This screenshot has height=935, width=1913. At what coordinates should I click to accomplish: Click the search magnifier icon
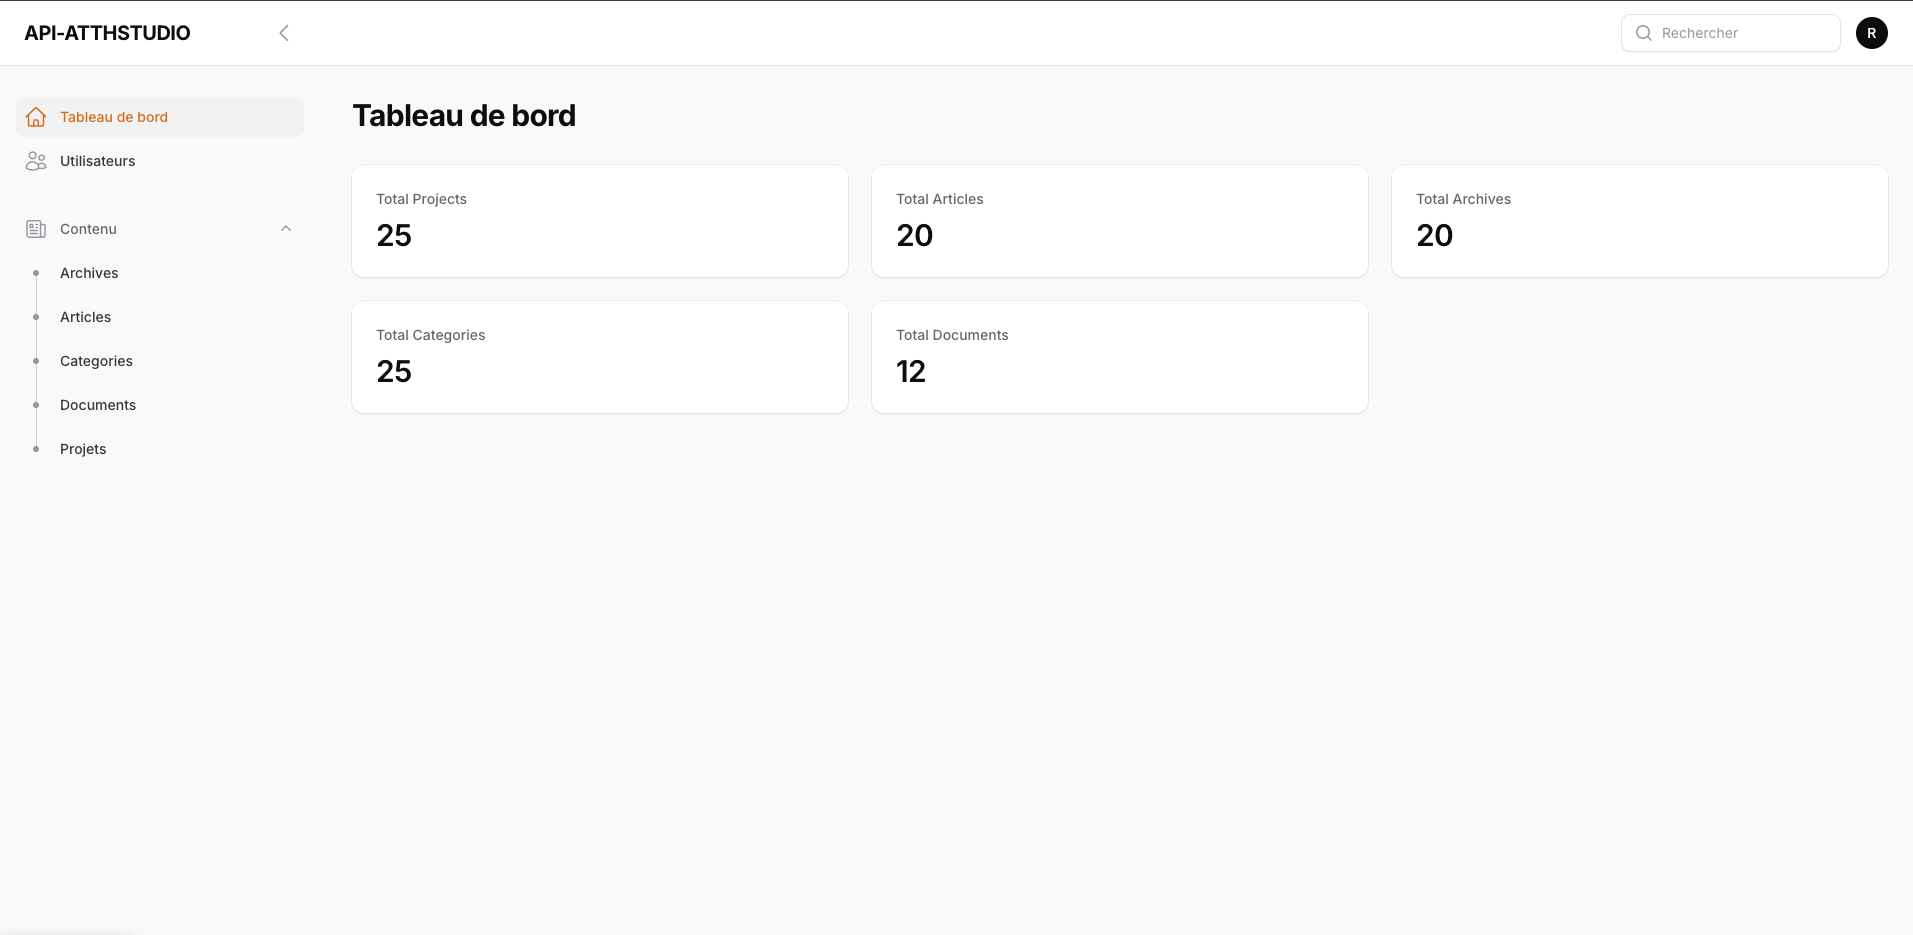point(1643,33)
